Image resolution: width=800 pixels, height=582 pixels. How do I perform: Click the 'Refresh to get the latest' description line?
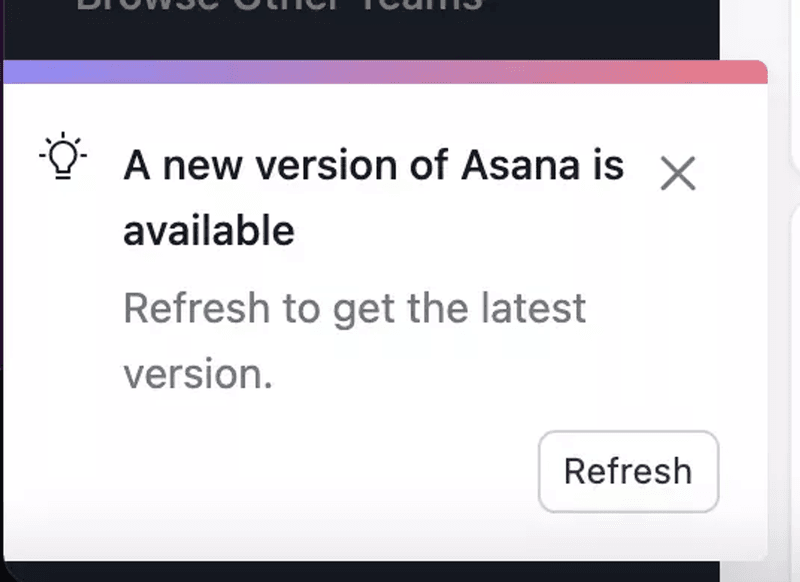click(354, 308)
